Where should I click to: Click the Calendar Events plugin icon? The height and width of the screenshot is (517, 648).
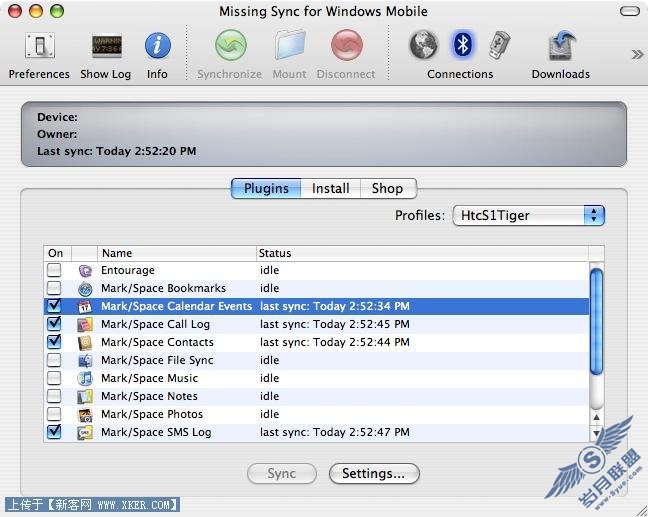tap(85, 307)
